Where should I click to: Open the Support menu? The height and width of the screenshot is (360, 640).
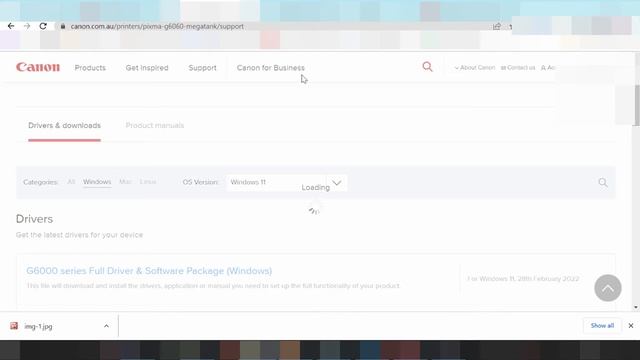pos(202,68)
